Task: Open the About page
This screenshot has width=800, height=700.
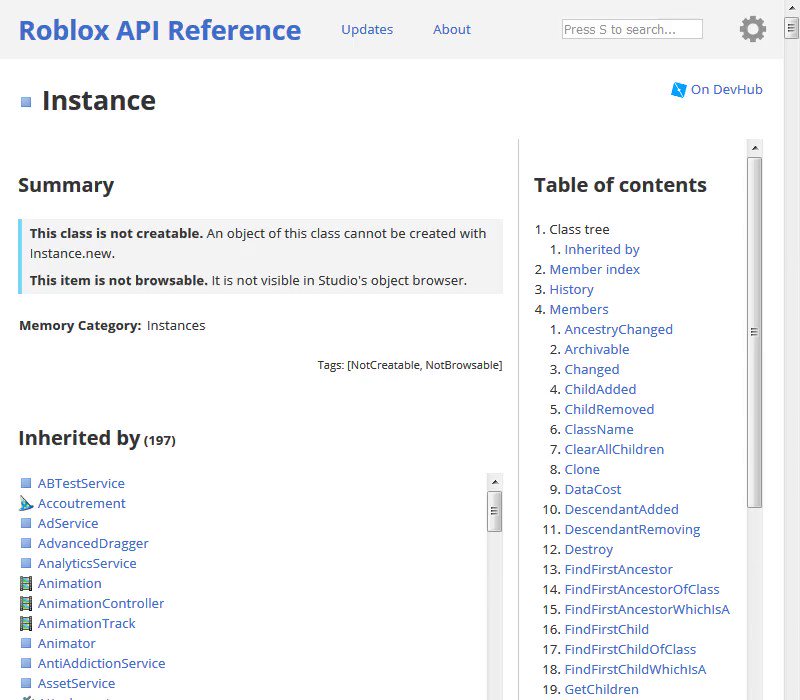Action: click(x=452, y=30)
